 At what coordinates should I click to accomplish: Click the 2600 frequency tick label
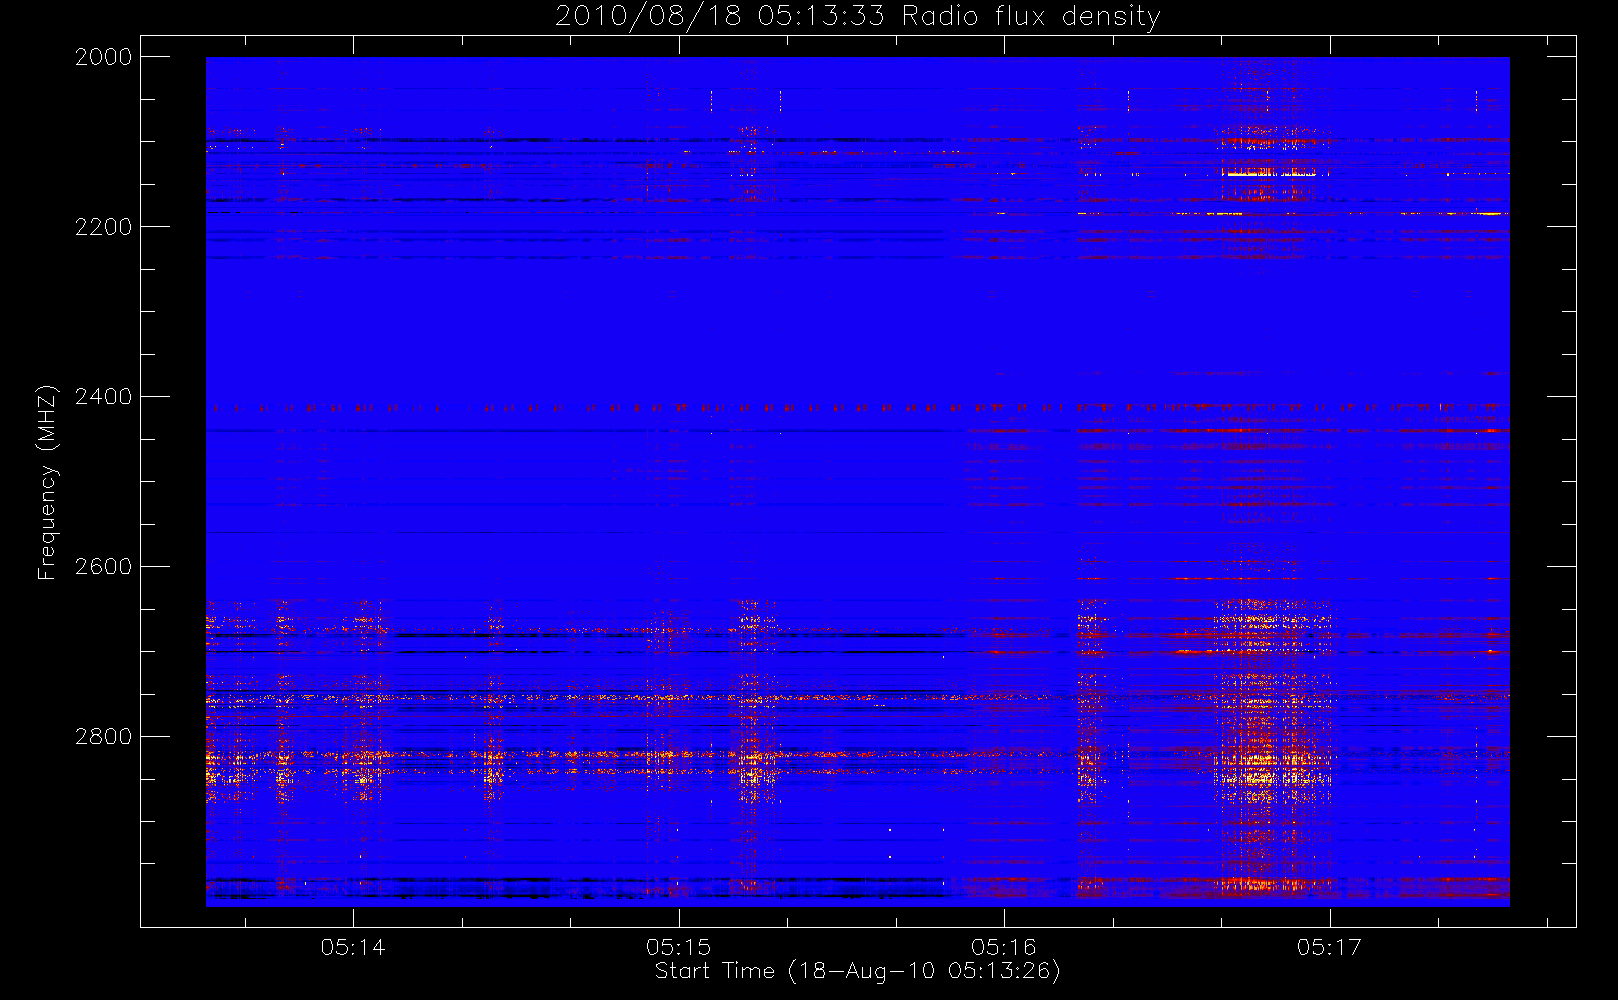coord(104,567)
